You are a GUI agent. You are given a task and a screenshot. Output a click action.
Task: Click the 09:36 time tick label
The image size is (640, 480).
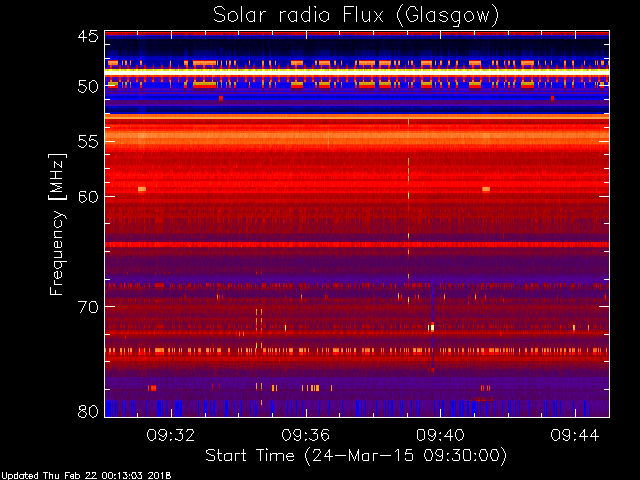[305, 435]
